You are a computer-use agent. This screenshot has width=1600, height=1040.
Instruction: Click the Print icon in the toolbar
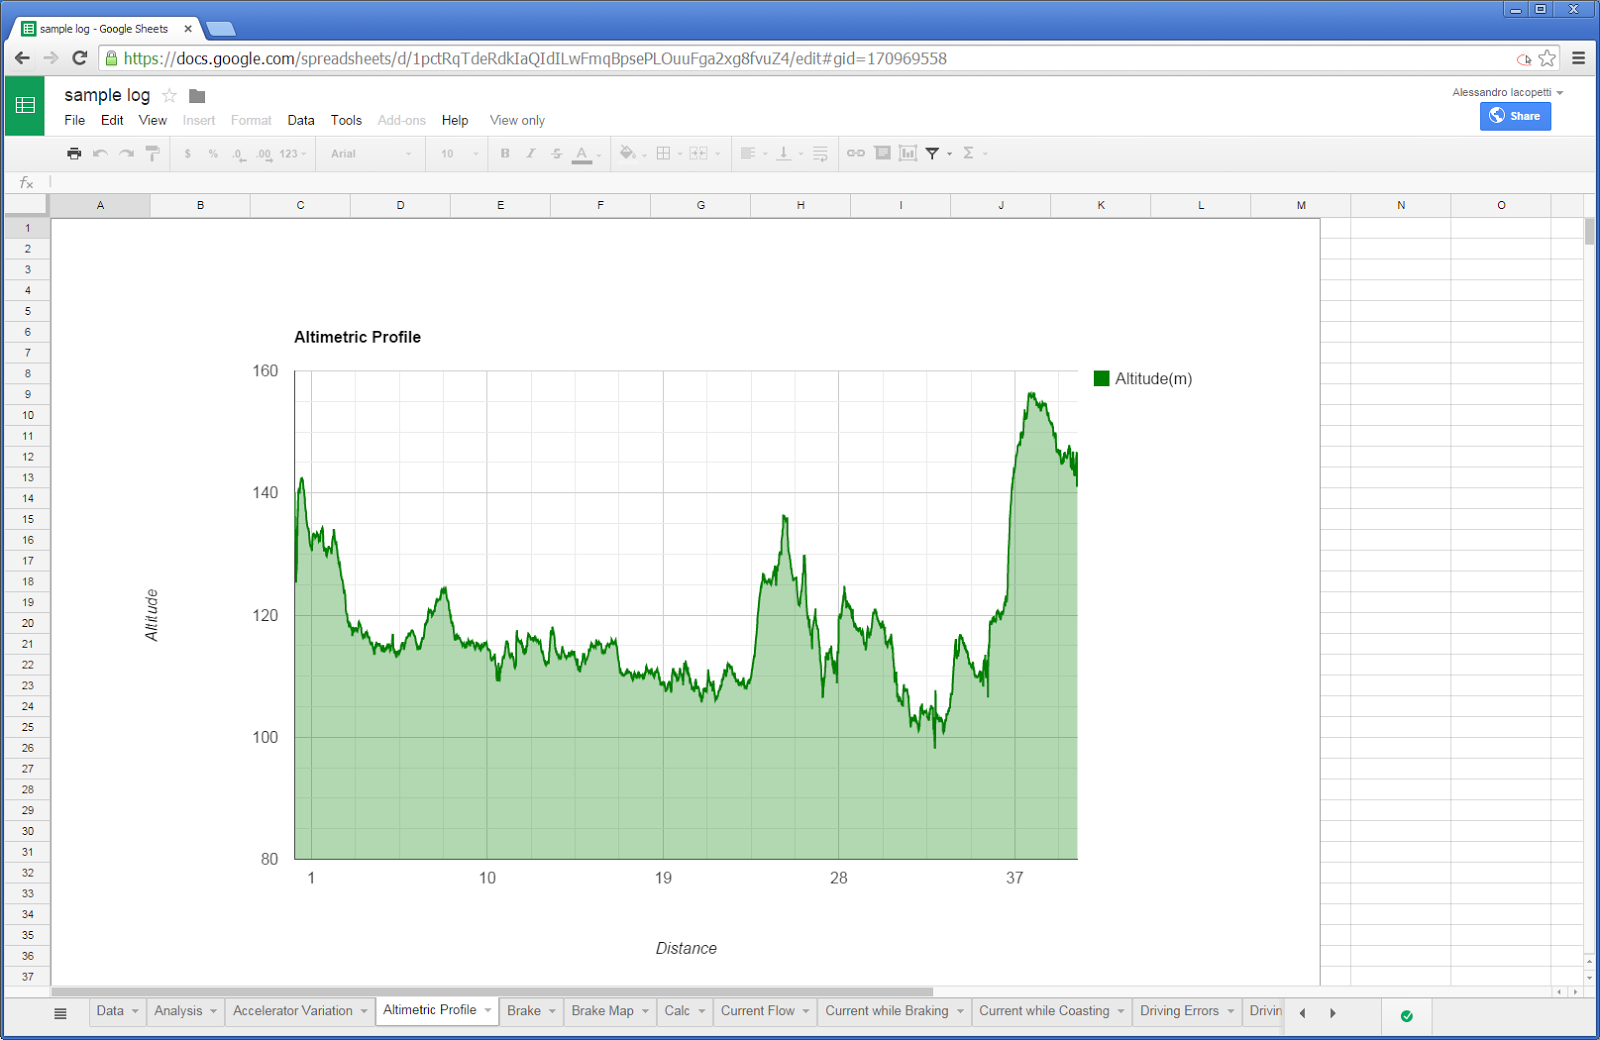click(74, 153)
